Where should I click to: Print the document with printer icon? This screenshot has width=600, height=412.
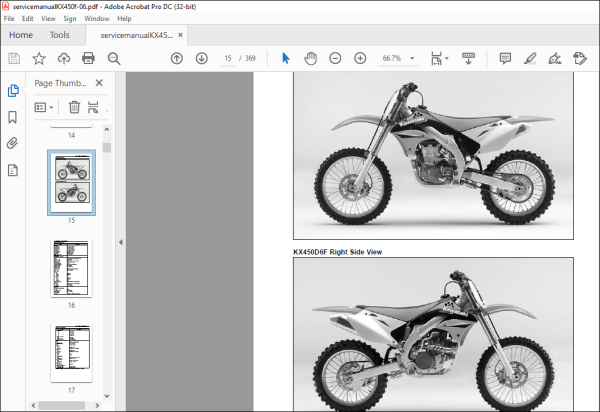[x=88, y=59]
